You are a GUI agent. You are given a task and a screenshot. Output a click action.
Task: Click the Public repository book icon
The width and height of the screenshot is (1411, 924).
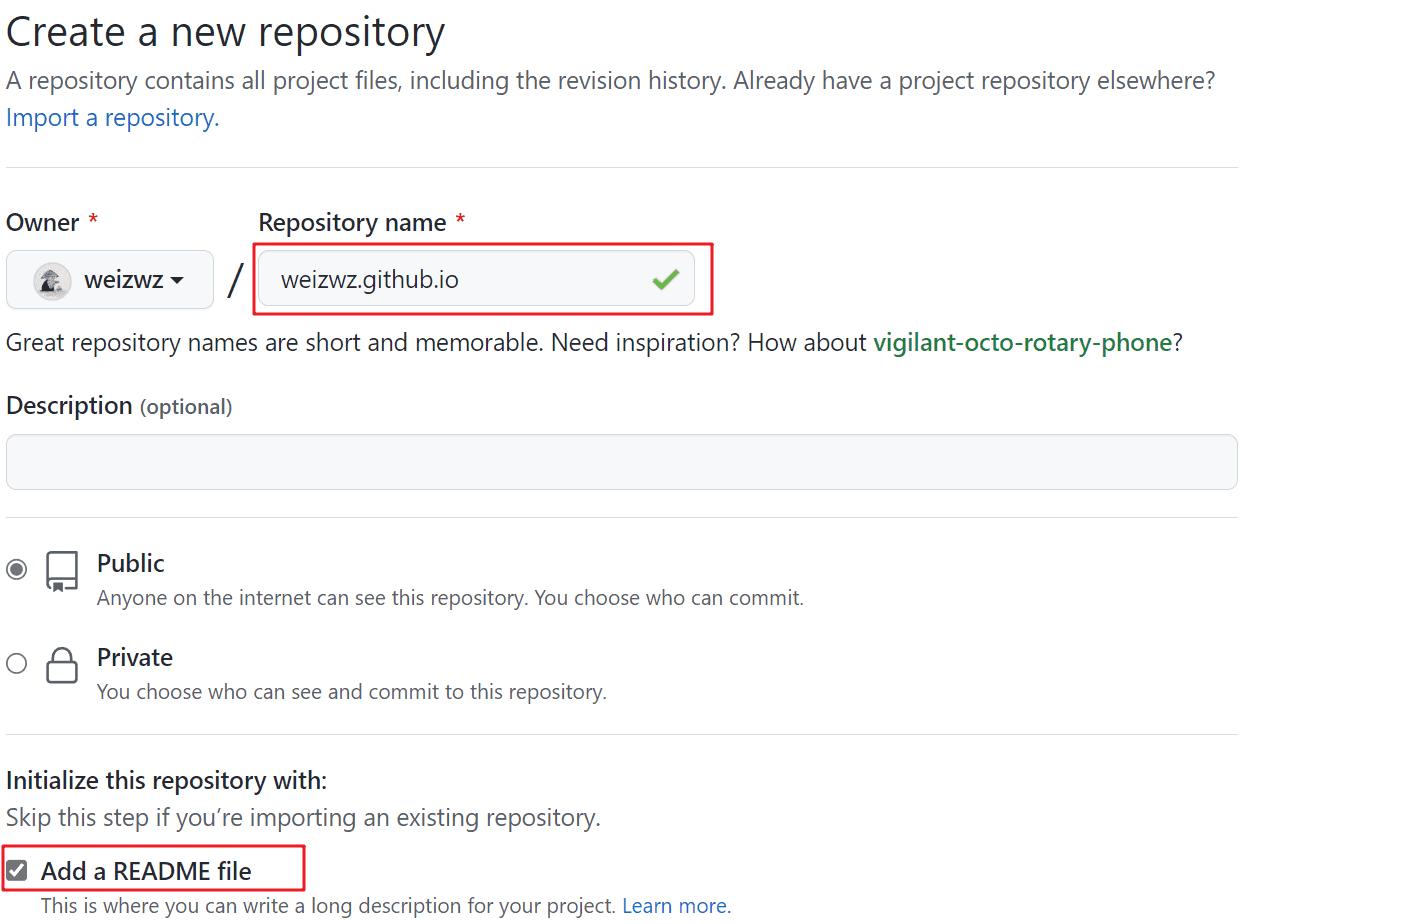tap(62, 571)
